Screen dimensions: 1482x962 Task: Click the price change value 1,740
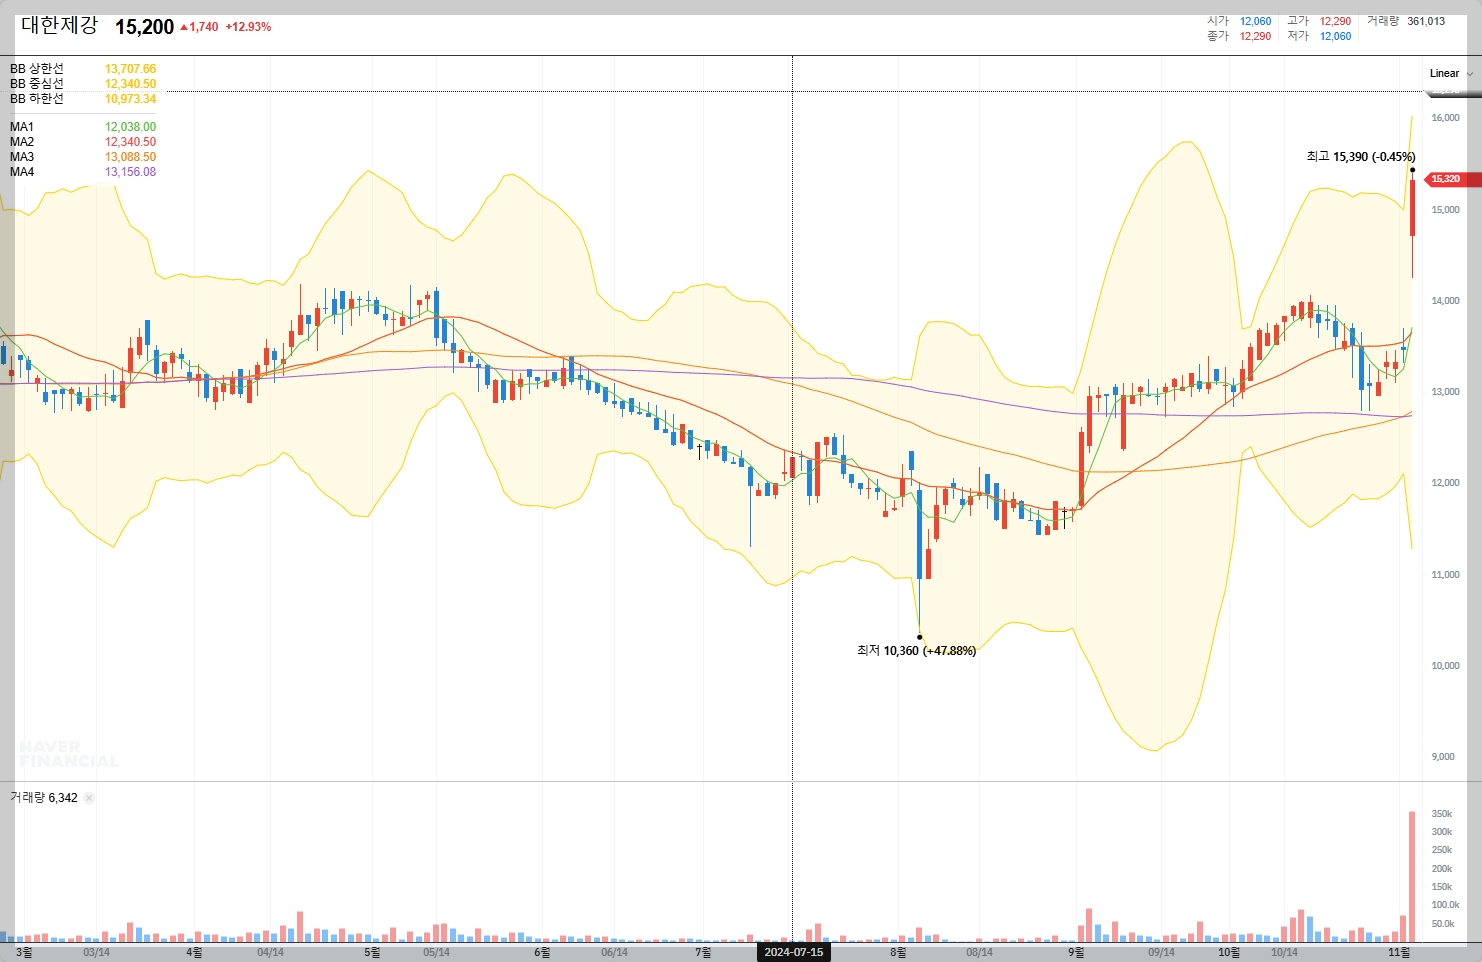203,27
